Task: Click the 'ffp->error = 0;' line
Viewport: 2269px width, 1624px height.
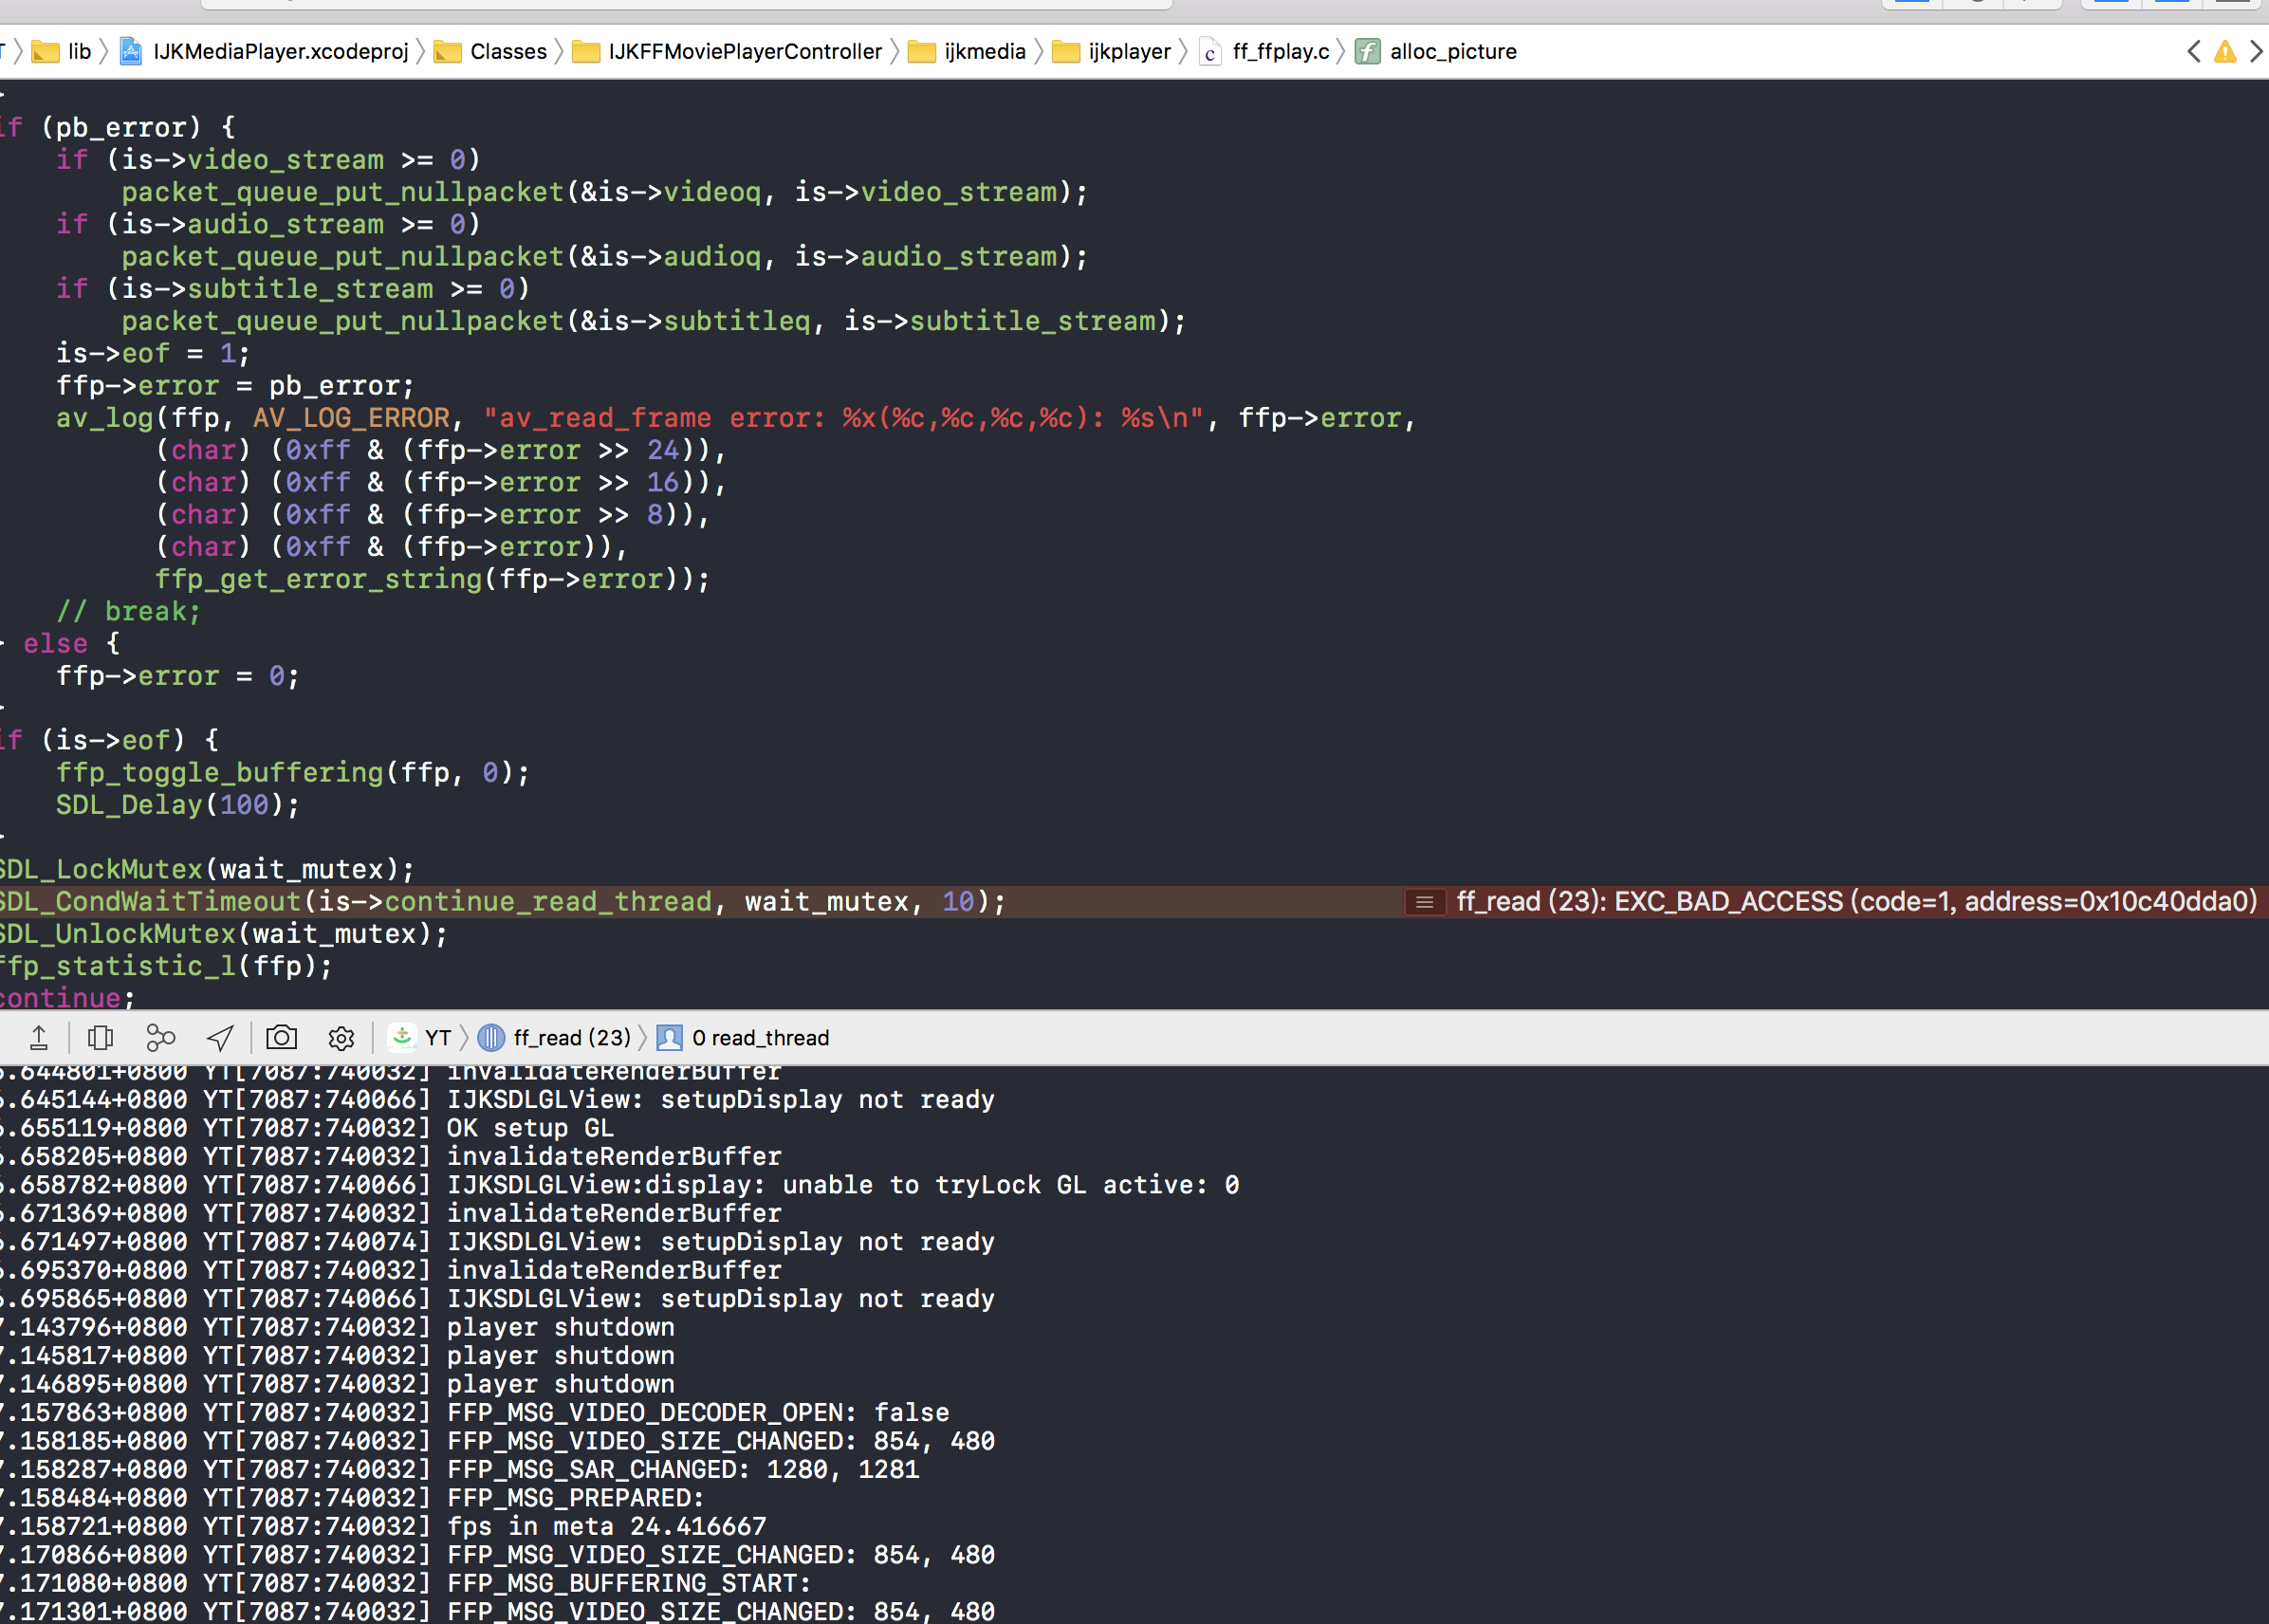Action: pyautogui.click(x=177, y=676)
